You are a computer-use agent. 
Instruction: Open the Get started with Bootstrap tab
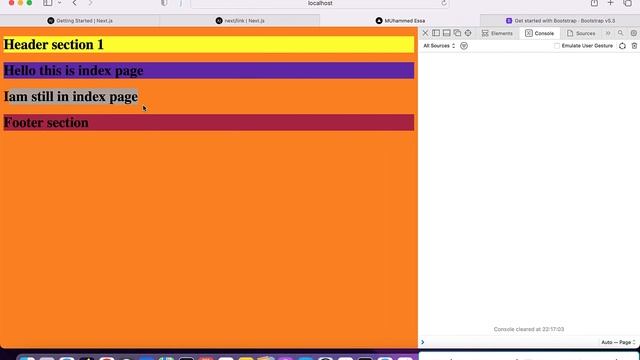pyautogui.click(x=560, y=20)
